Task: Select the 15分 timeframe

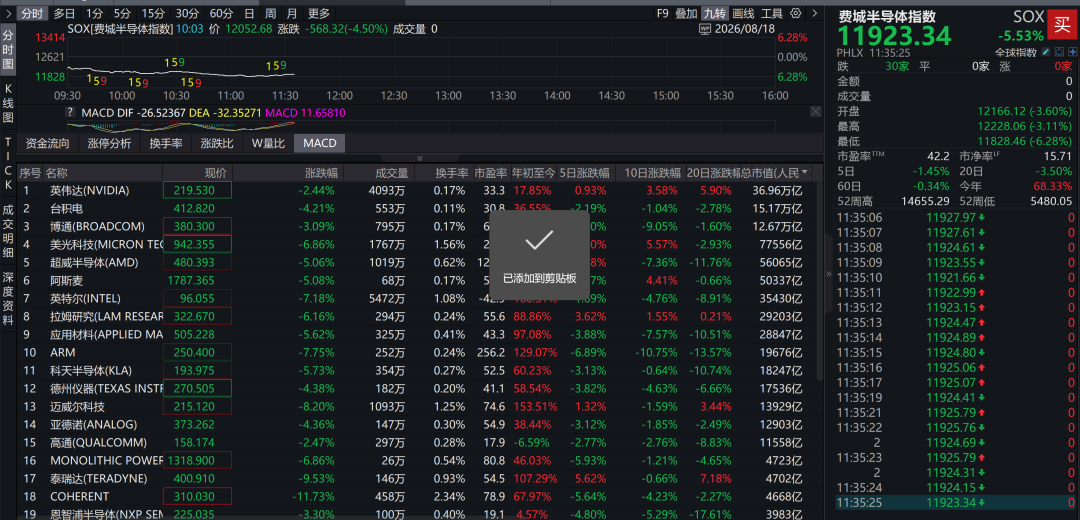Action: pyautogui.click(x=153, y=13)
